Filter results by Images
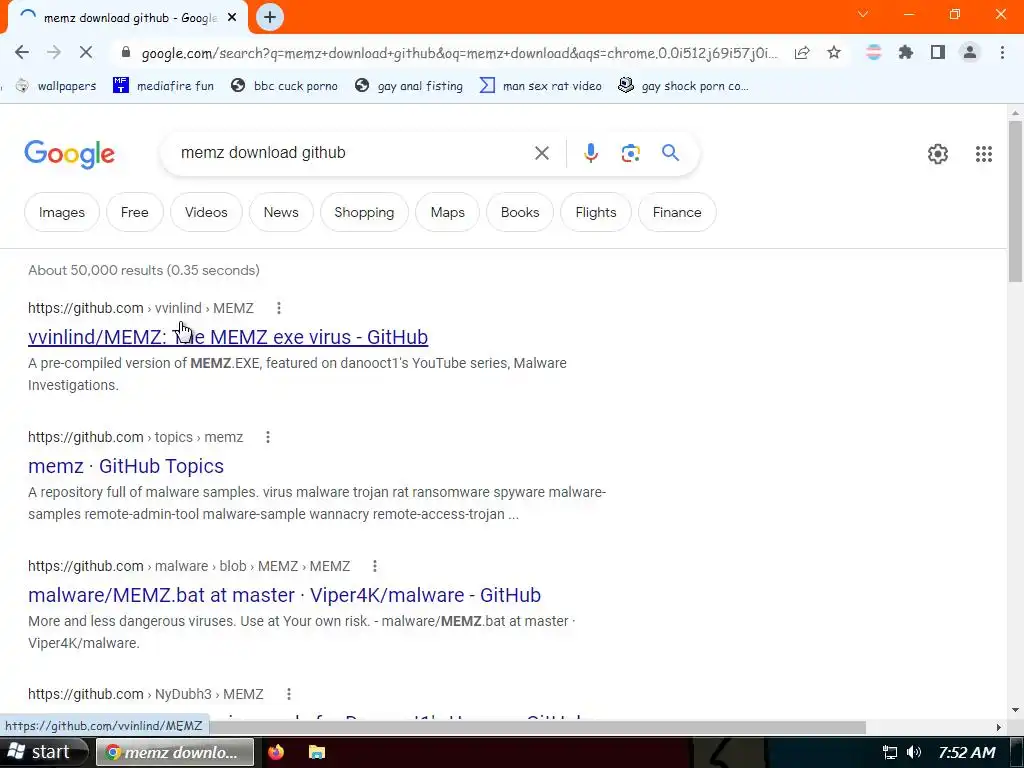 [x=62, y=212]
